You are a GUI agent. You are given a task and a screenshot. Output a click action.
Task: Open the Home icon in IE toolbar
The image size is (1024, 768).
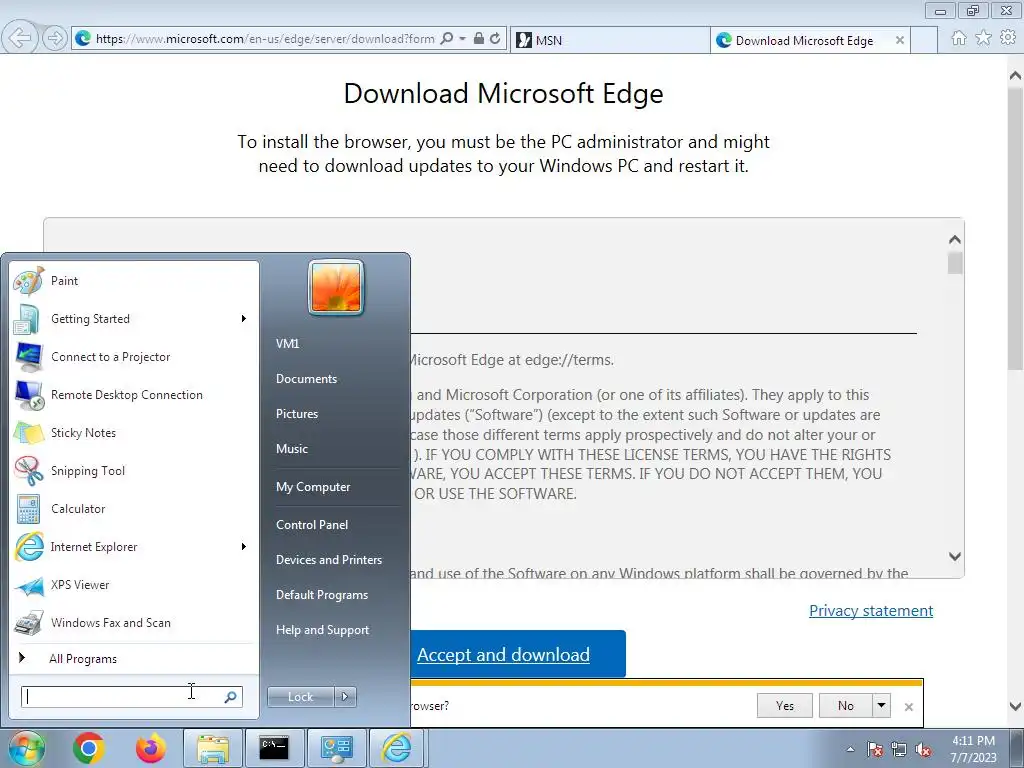(959, 39)
